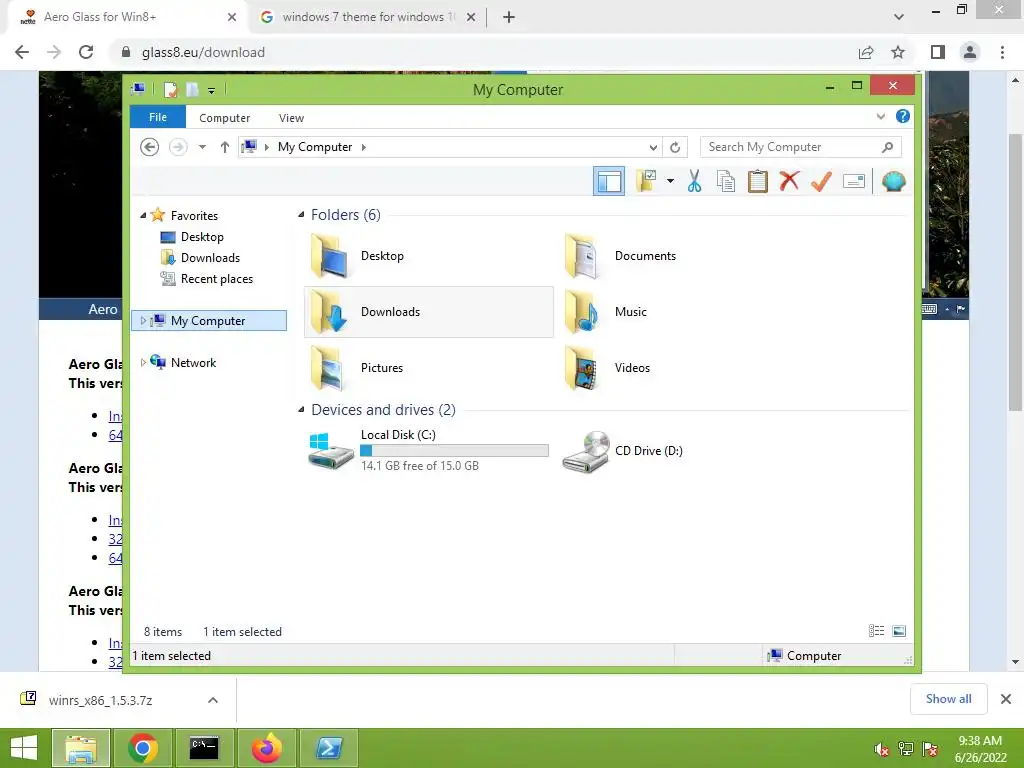
Task: Bookmark this page with star icon
Action: [898, 52]
